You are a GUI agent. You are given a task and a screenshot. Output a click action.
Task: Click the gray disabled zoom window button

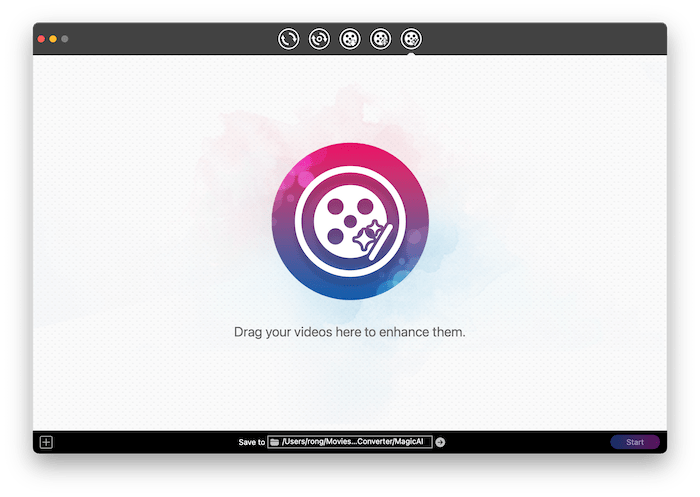click(65, 39)
